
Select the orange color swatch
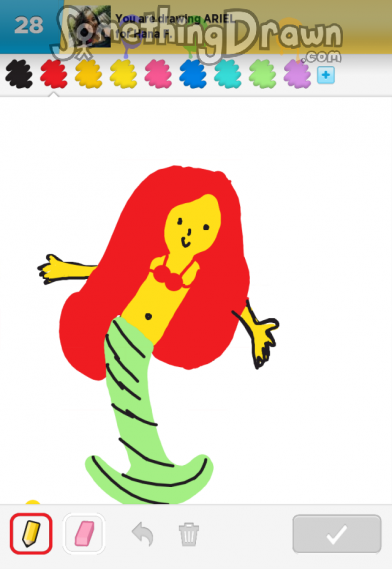pos(89,74)
